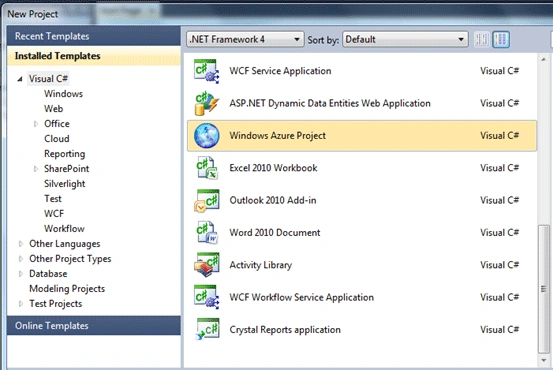This screenshot has height=370, width=553.
Task: Expand the Office node
Action: (36, 124)
